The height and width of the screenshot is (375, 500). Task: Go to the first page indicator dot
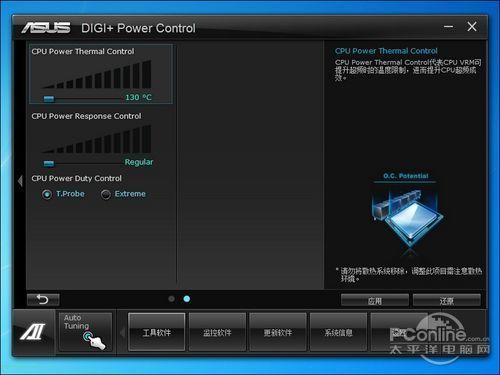pyautogui.click(x=171, y=299)
